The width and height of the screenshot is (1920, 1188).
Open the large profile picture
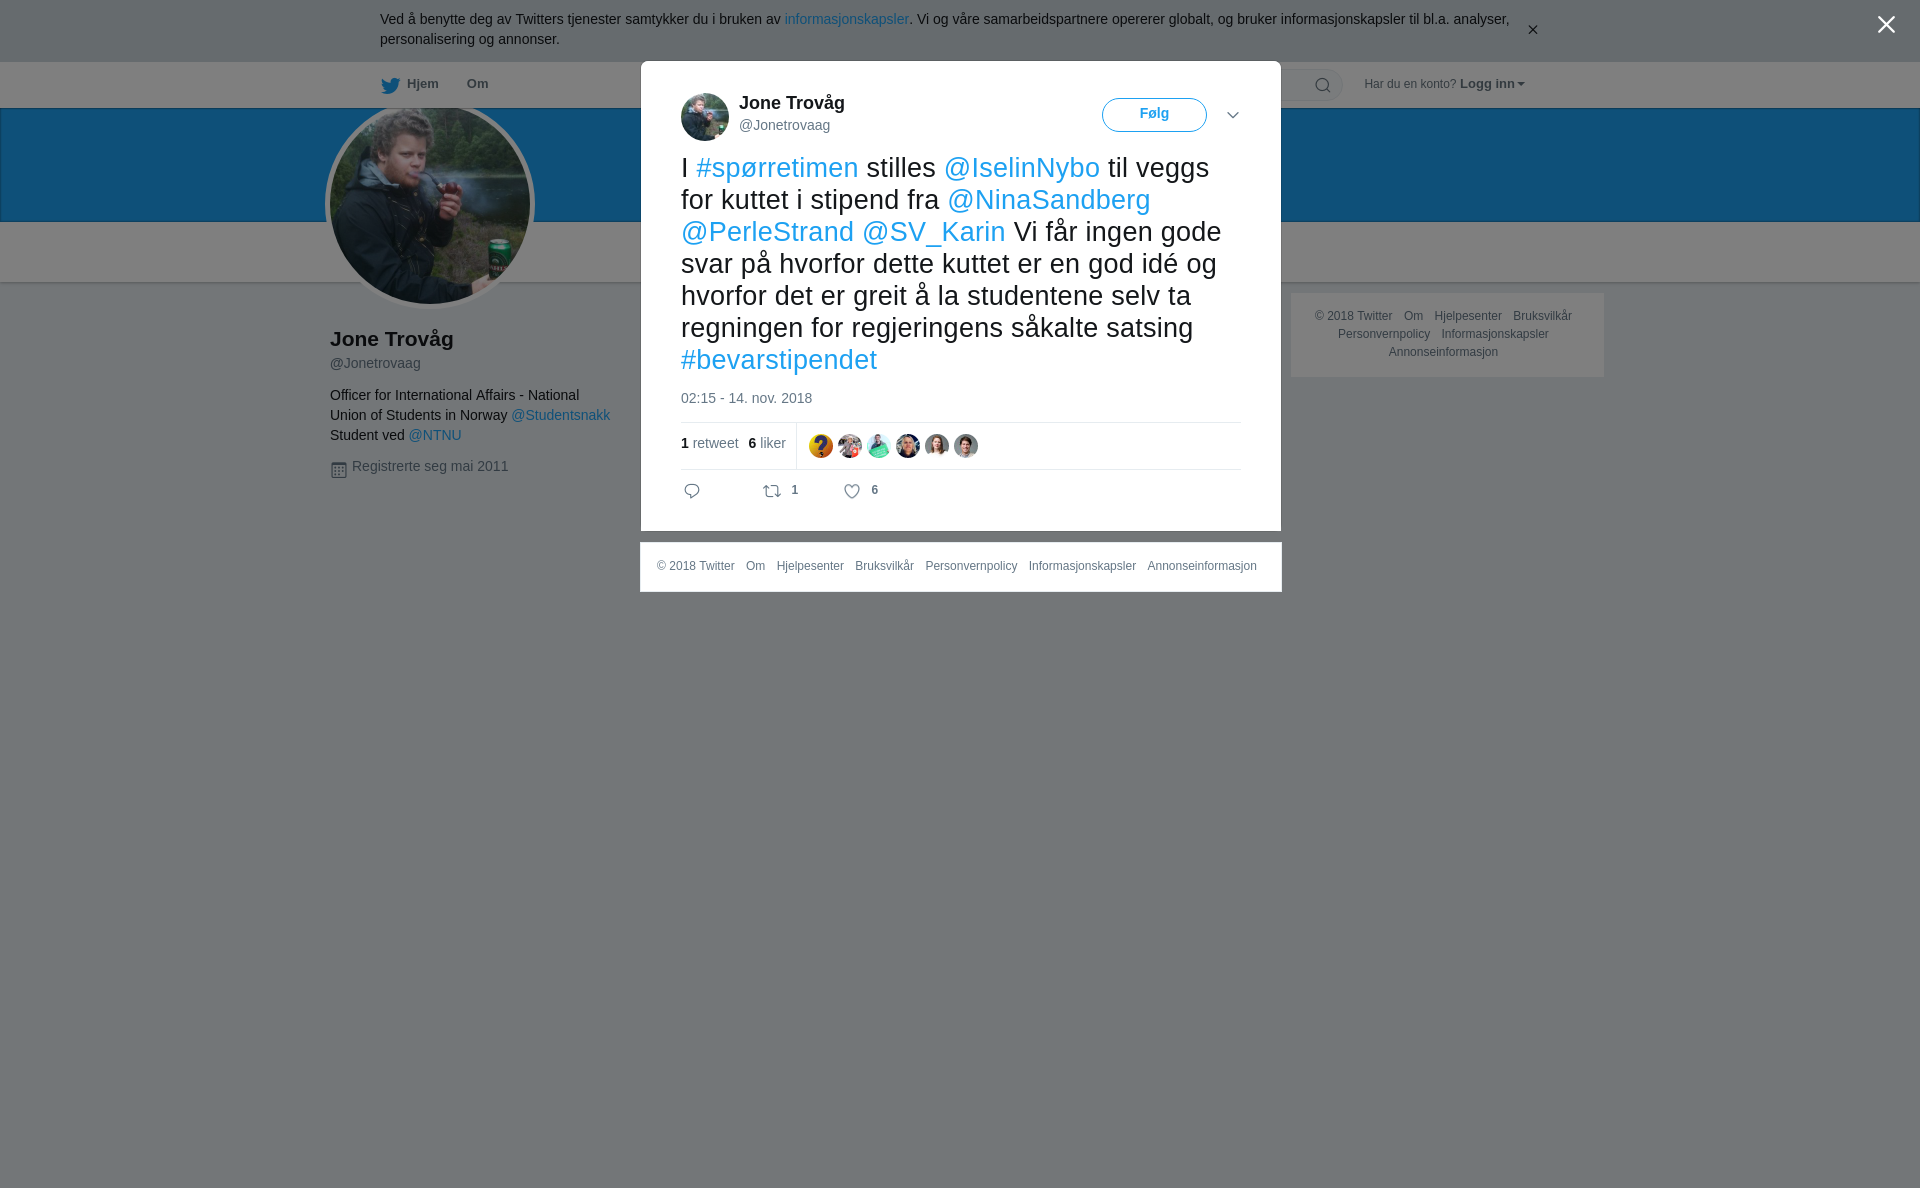[430, 204]
